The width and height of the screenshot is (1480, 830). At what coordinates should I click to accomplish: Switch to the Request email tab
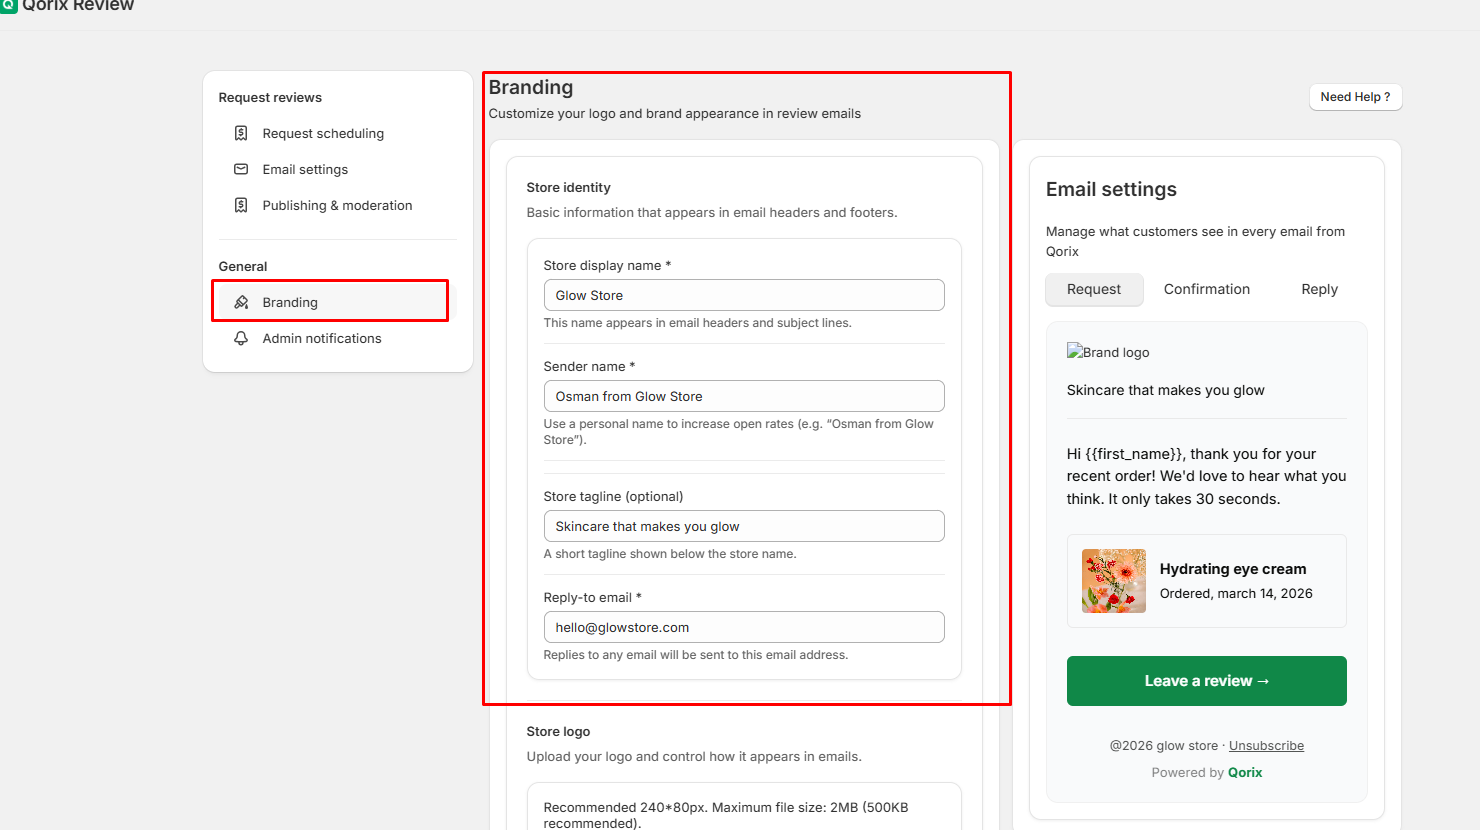[x=1094, y=289]
